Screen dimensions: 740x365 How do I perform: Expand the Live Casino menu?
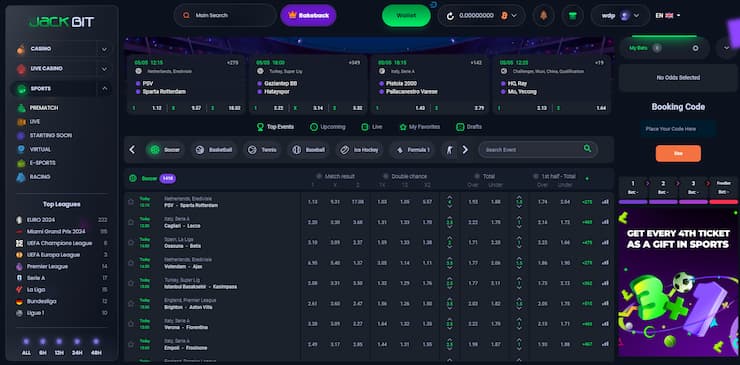click(x=104, y=69)
